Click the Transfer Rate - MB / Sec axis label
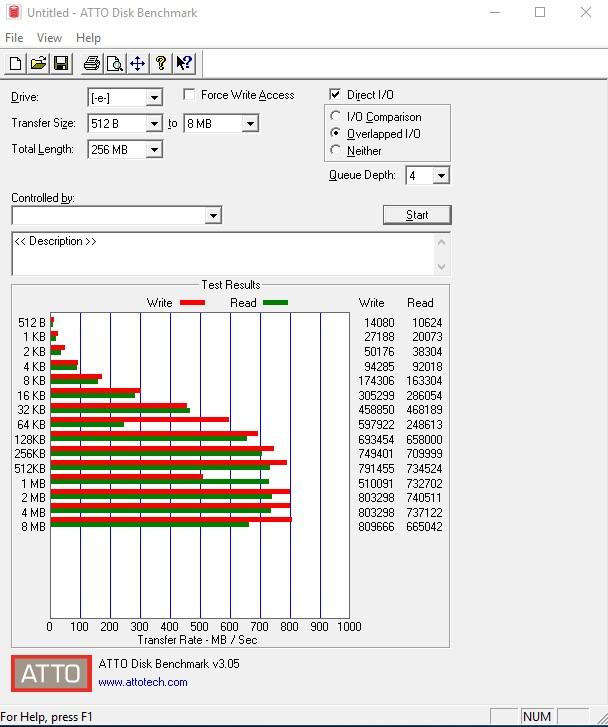 coord(197,640)
